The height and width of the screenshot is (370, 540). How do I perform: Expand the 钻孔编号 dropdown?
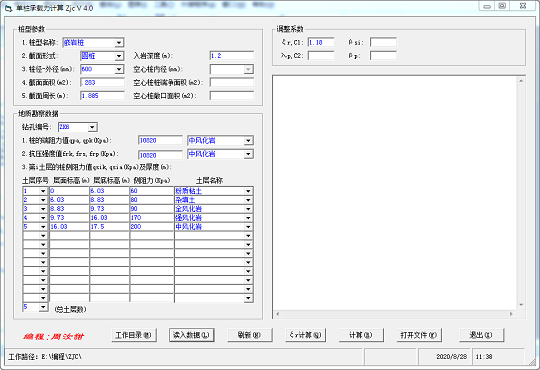coord(92,127)
